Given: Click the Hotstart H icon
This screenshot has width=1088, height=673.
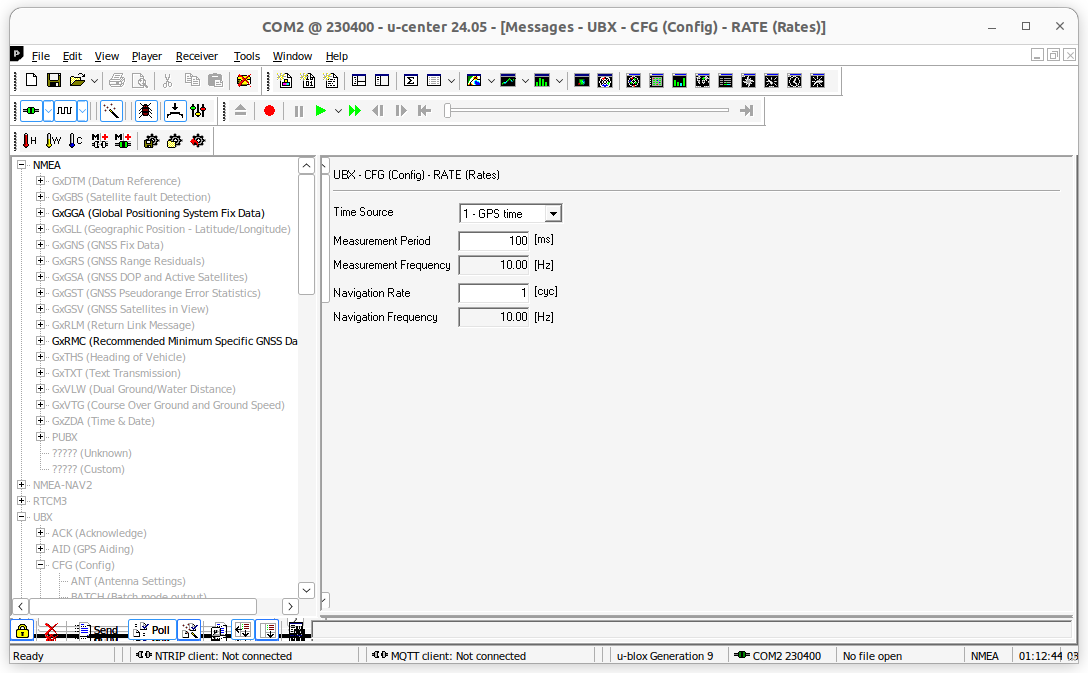Looking at the screenshot, I should (29, 141).
